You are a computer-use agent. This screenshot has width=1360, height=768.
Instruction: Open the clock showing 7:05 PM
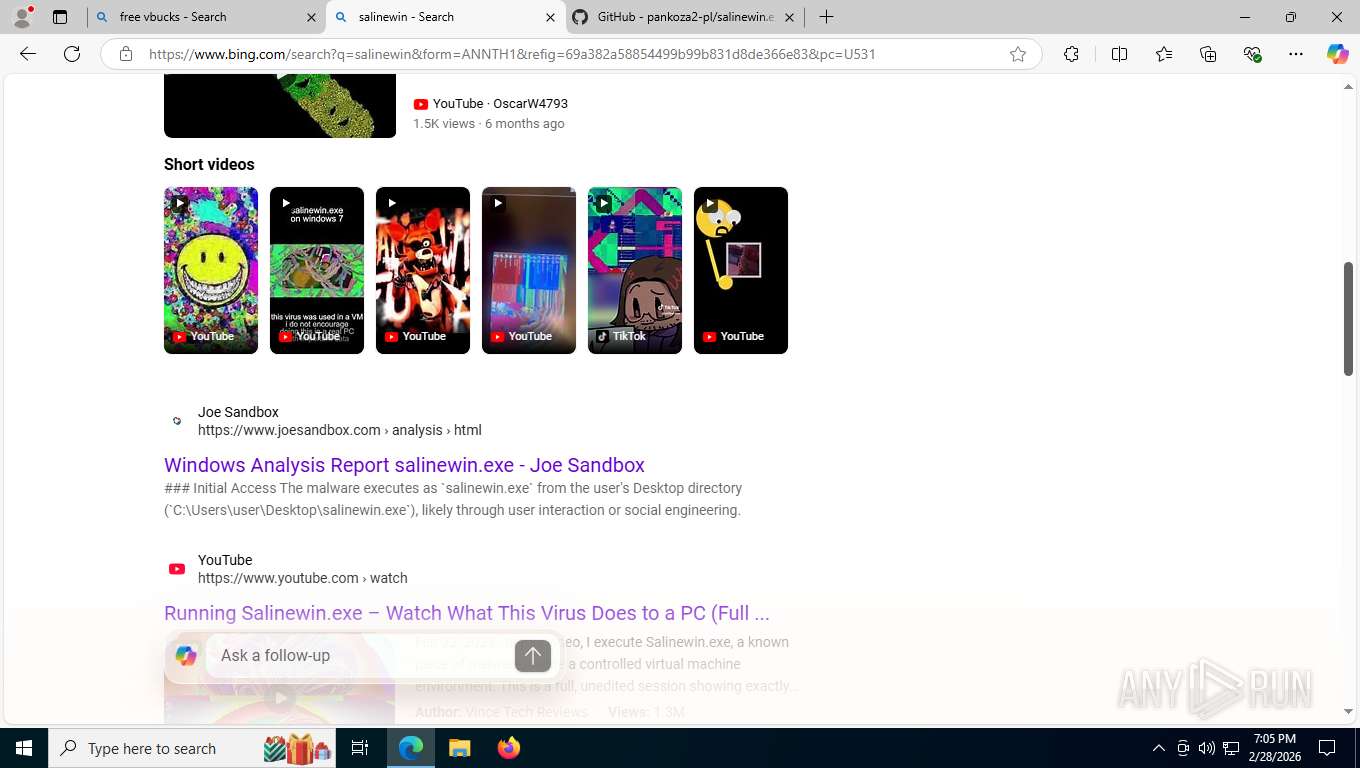(1274, 748)
